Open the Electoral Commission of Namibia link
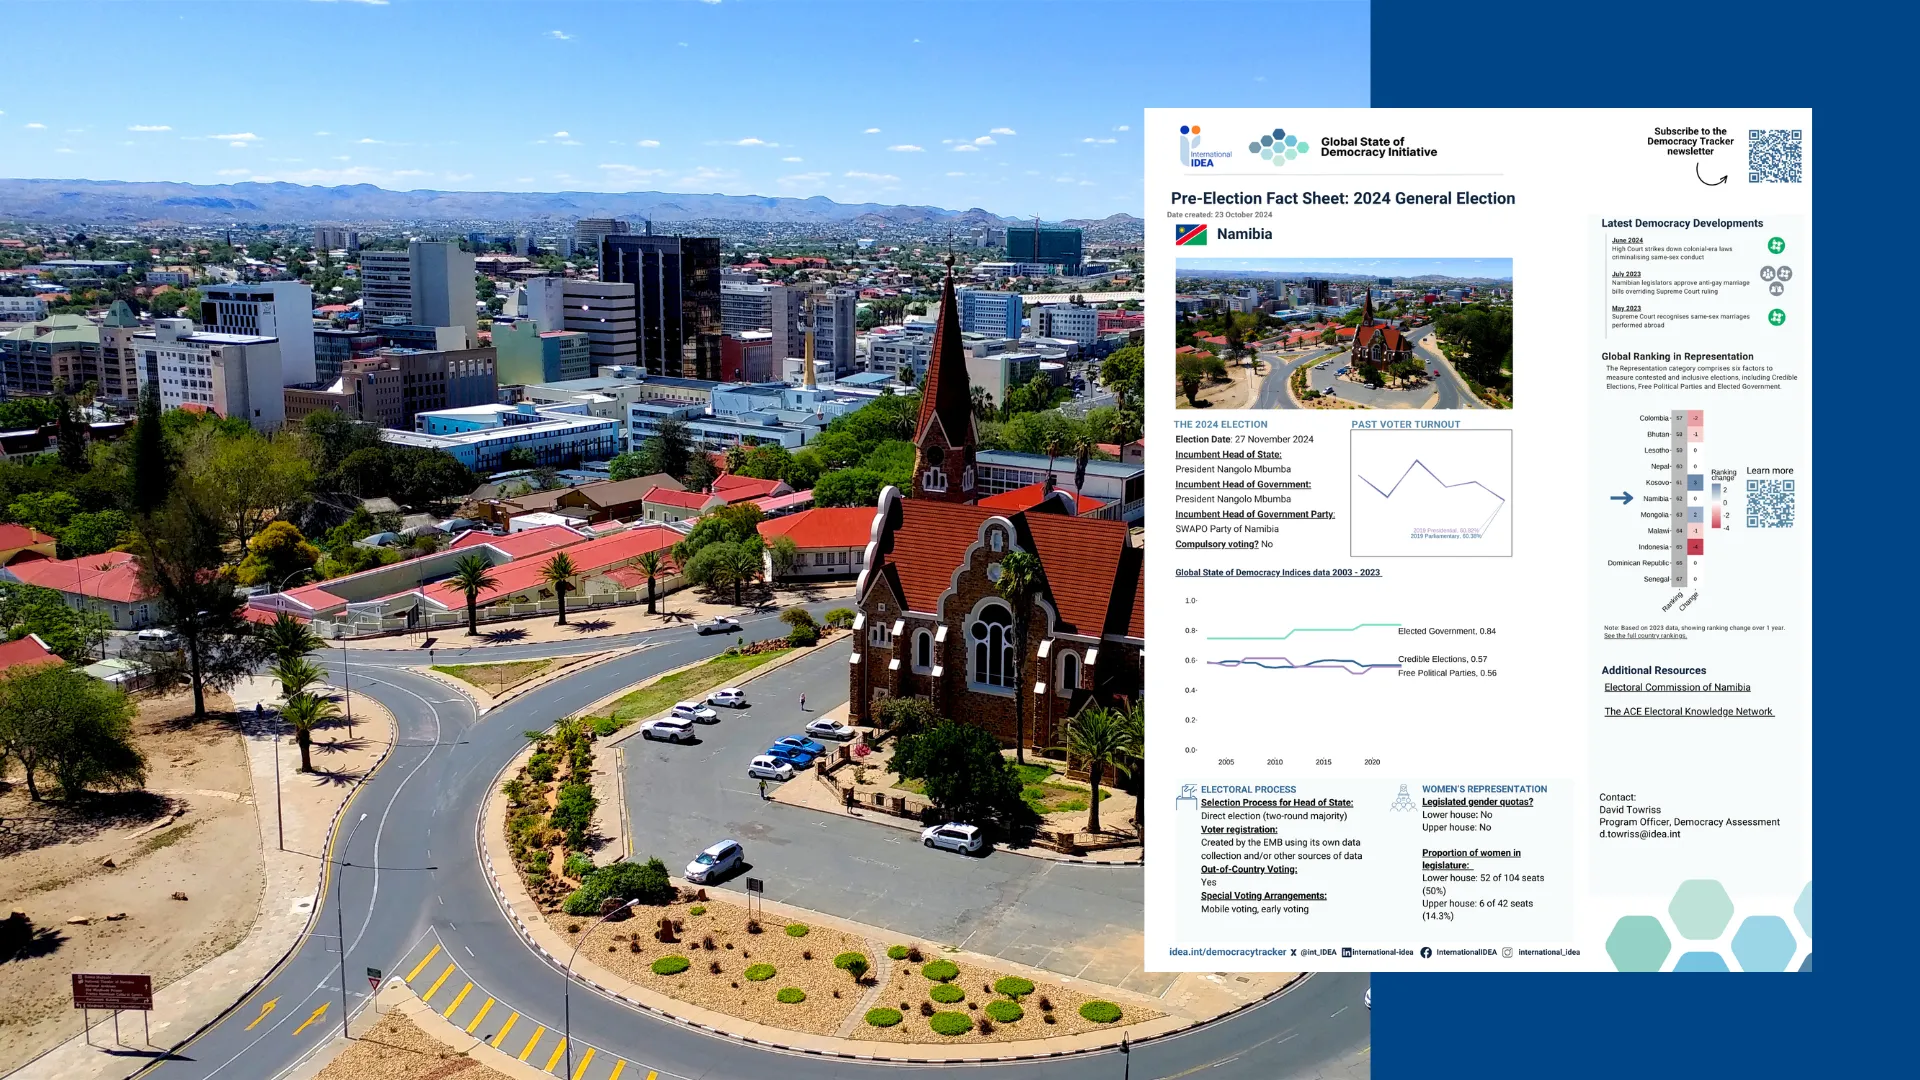 [x=1677, y=688]
